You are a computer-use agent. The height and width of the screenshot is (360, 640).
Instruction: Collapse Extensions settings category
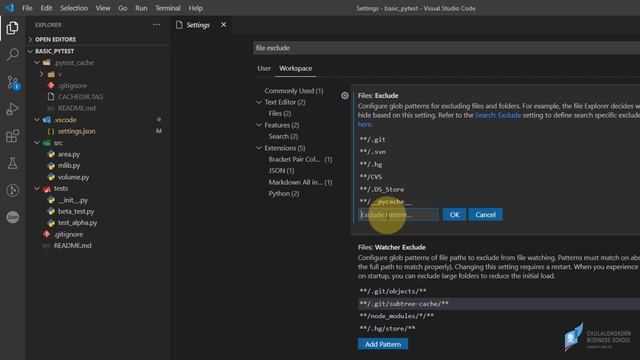(x=259, y=148)
